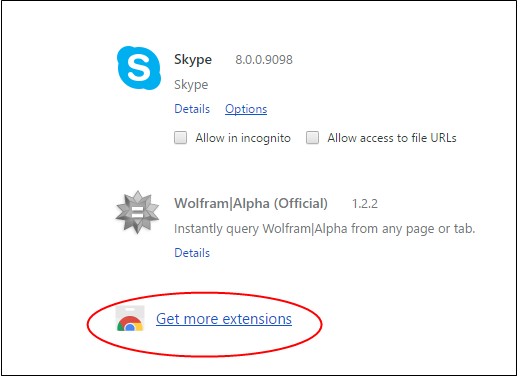
Task: Open the Details link under Skype
Action: [x=192, y=109]
